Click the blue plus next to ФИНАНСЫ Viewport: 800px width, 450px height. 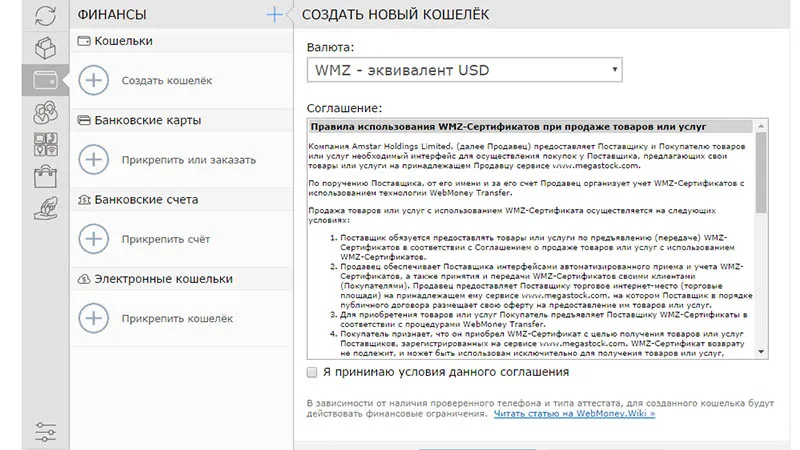[x=274, y=14]
